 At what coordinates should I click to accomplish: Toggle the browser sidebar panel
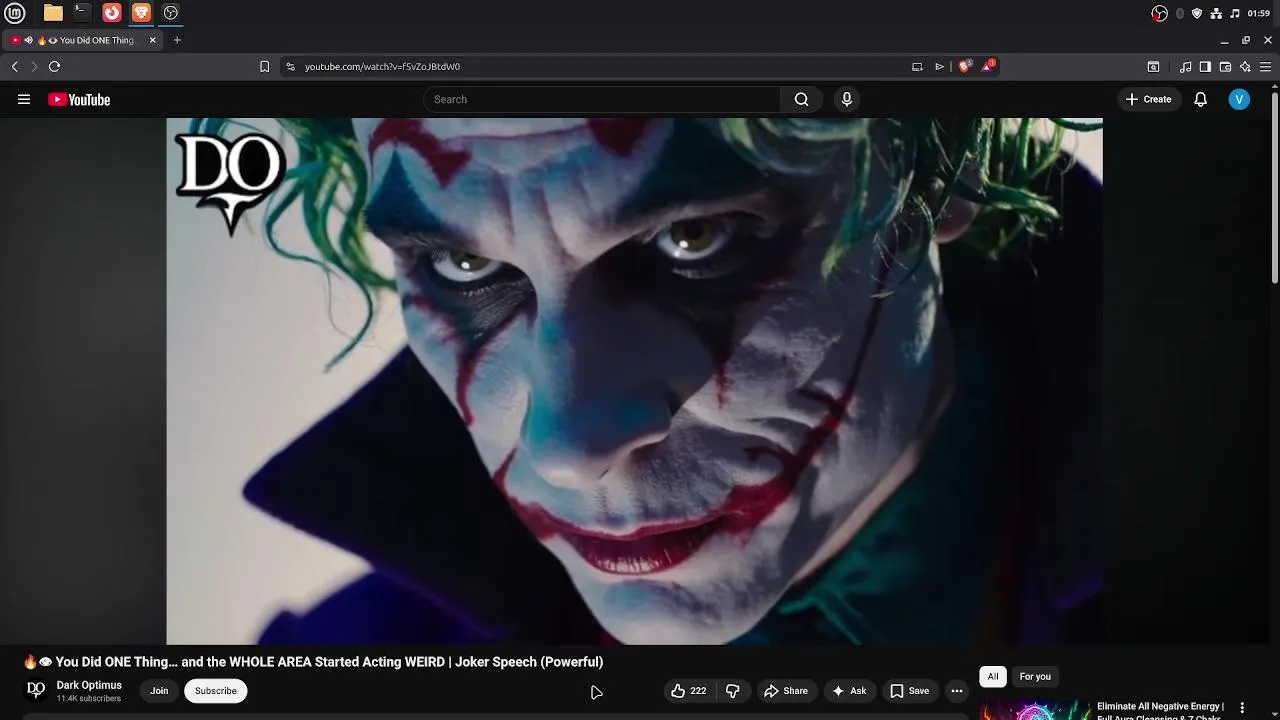(x=1205, y=66)
